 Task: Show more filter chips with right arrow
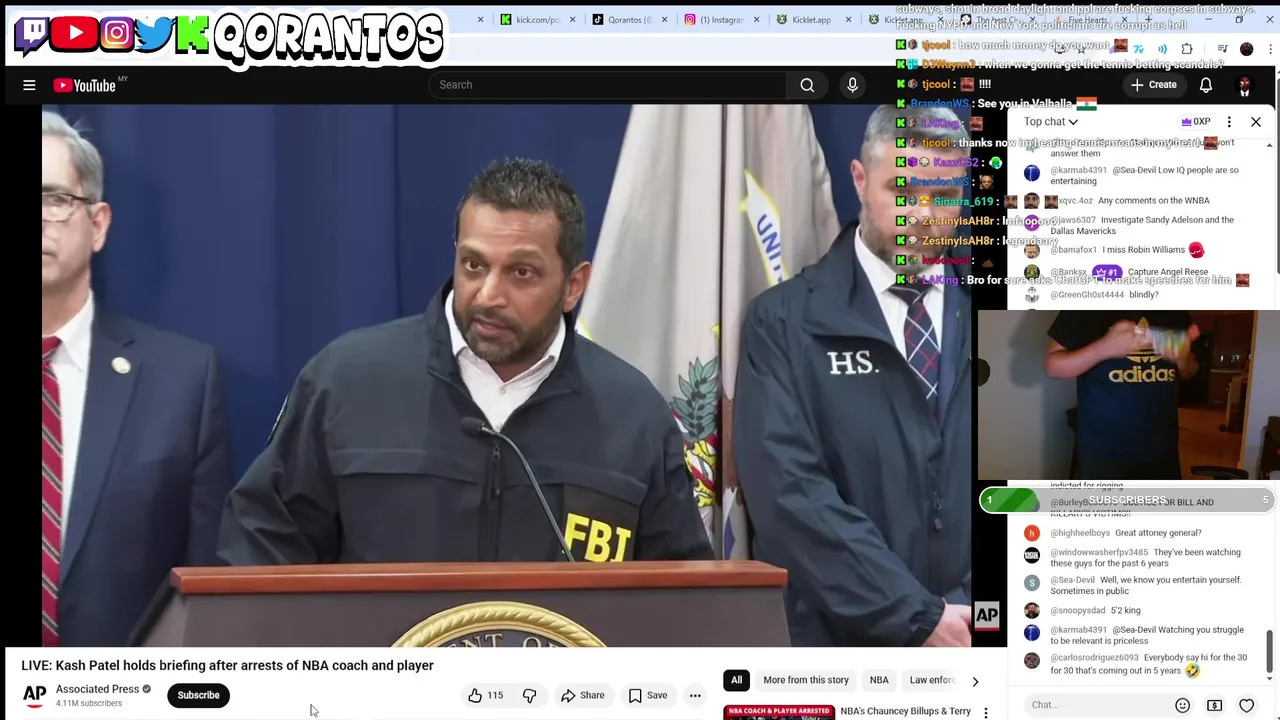click(x=975, y=681)
